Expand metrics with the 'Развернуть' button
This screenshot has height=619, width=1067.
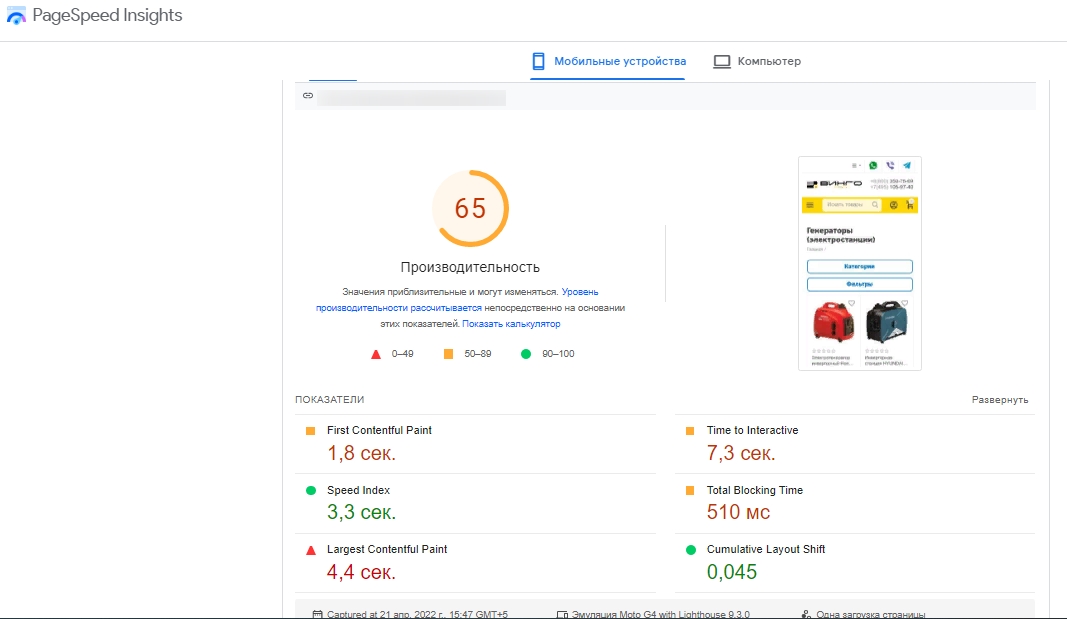tap(1000, 400)
